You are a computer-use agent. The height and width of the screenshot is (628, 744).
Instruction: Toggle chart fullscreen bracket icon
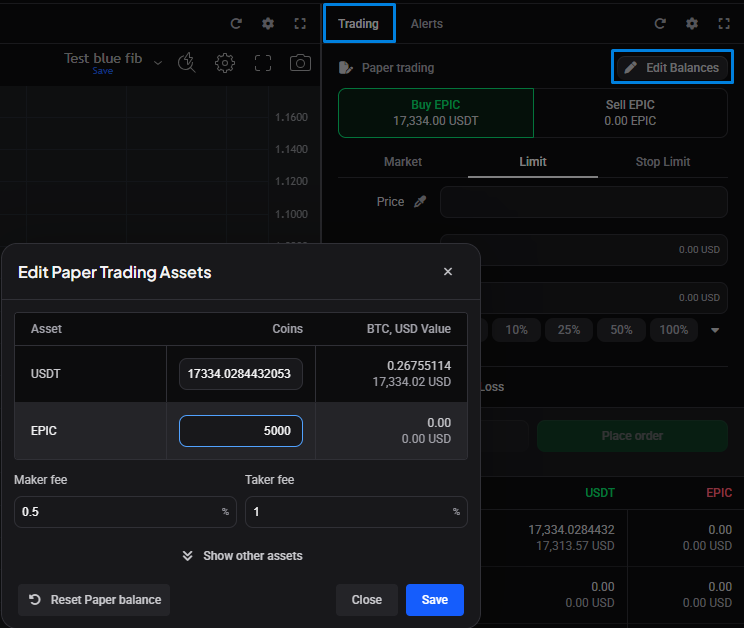pyautogui.click(x=263, y=63)
